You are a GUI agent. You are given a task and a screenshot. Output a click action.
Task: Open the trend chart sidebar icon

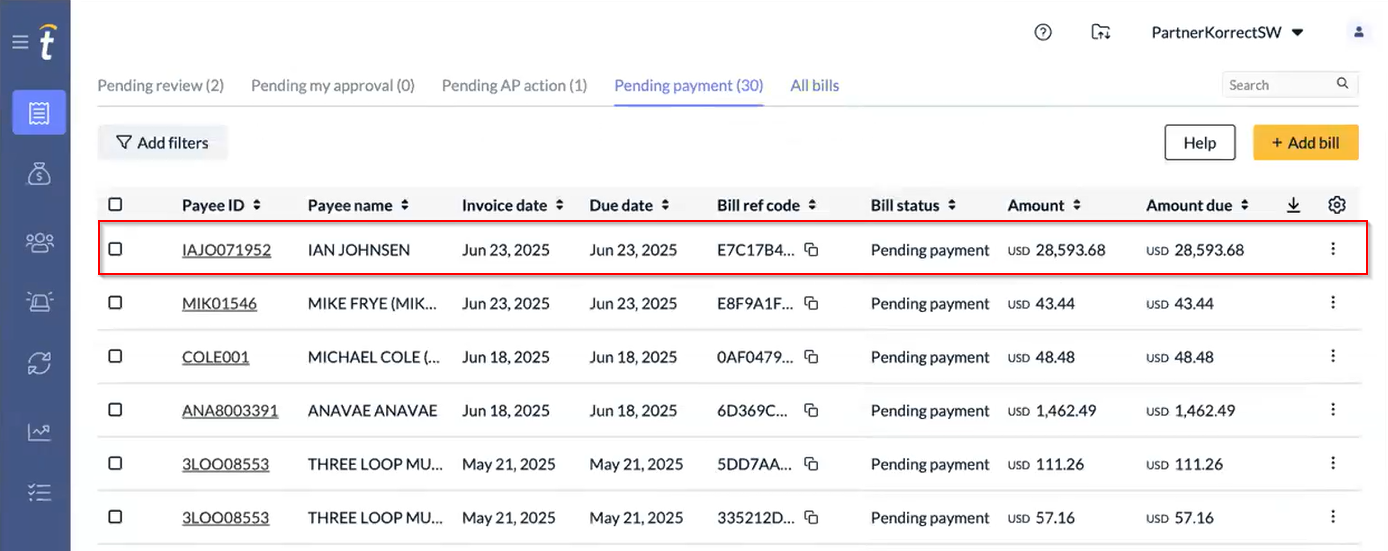(x=39, y=432)
